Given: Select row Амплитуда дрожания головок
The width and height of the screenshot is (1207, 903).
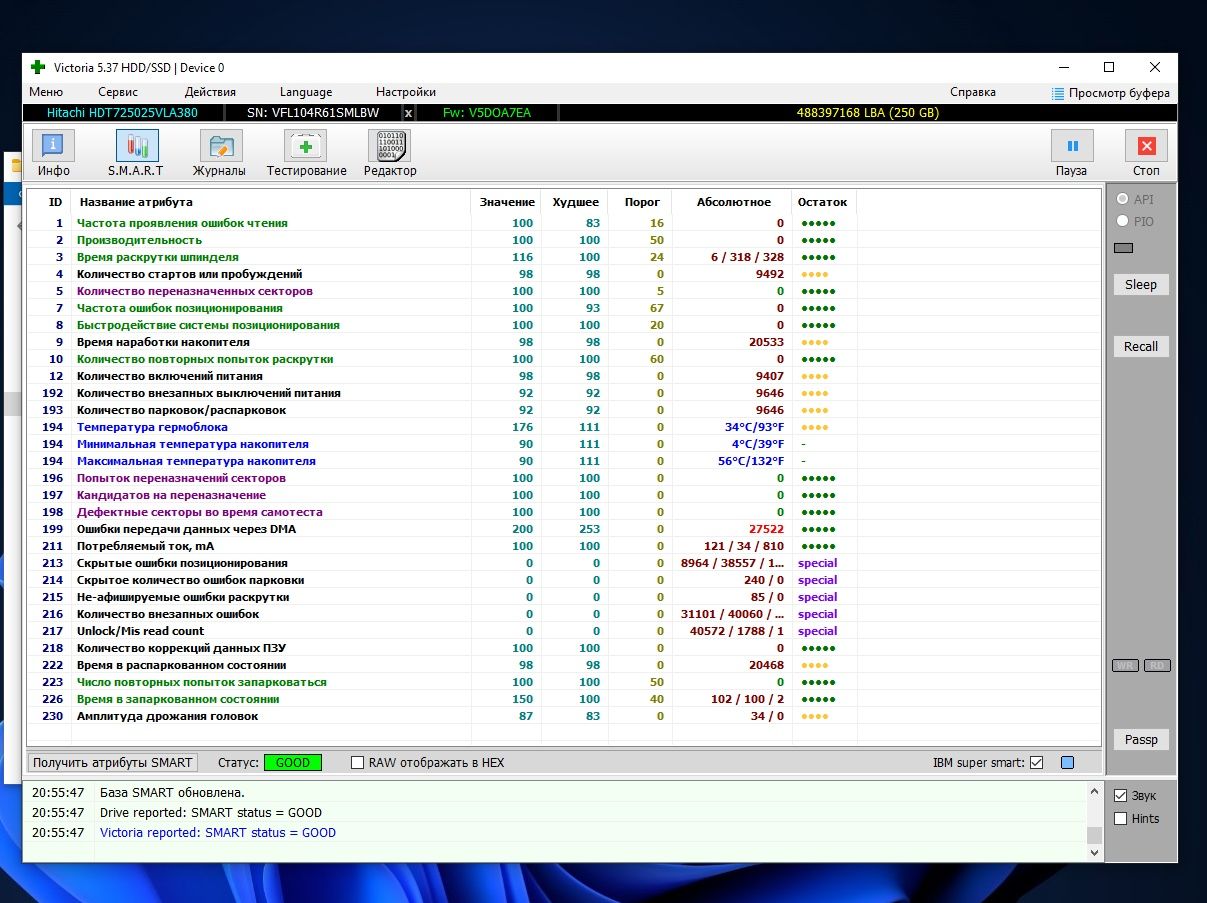Looking at the screenshot, I should click(442, 716).
